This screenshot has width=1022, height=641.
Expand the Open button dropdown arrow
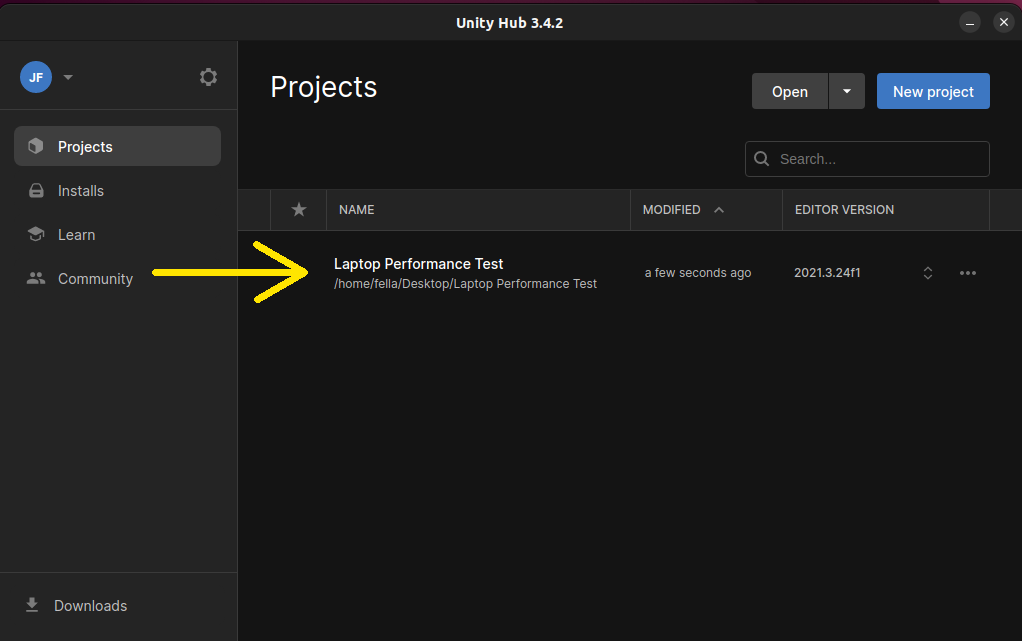(847, 91)
